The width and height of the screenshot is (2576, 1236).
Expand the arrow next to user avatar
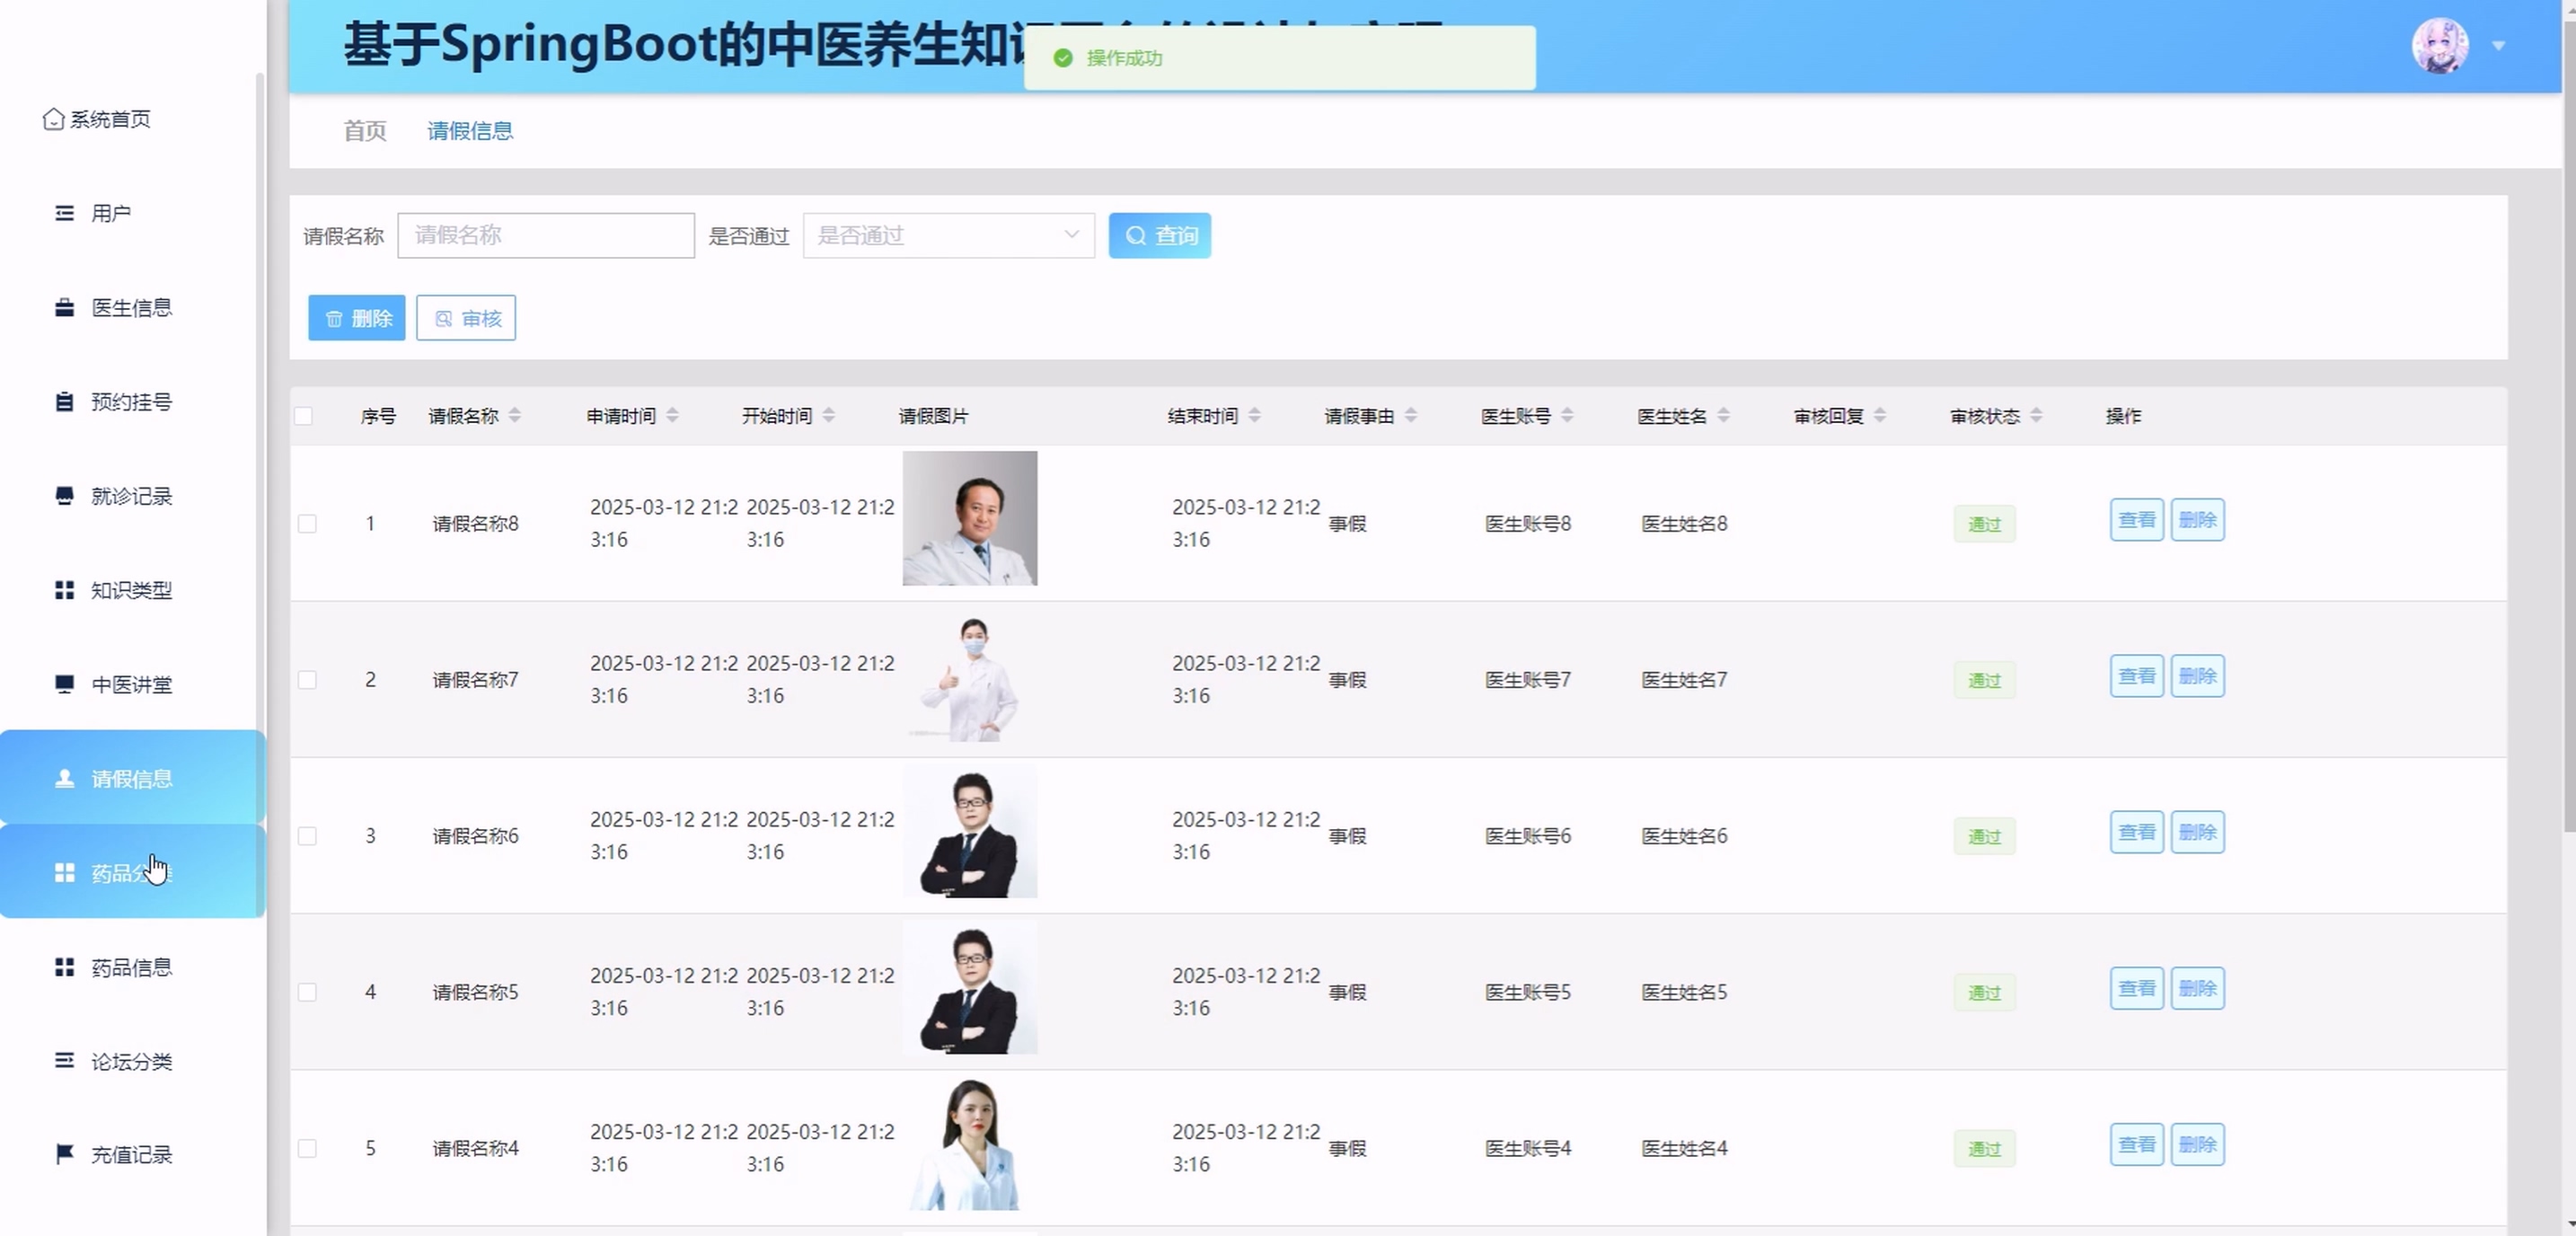point(2498,46)
